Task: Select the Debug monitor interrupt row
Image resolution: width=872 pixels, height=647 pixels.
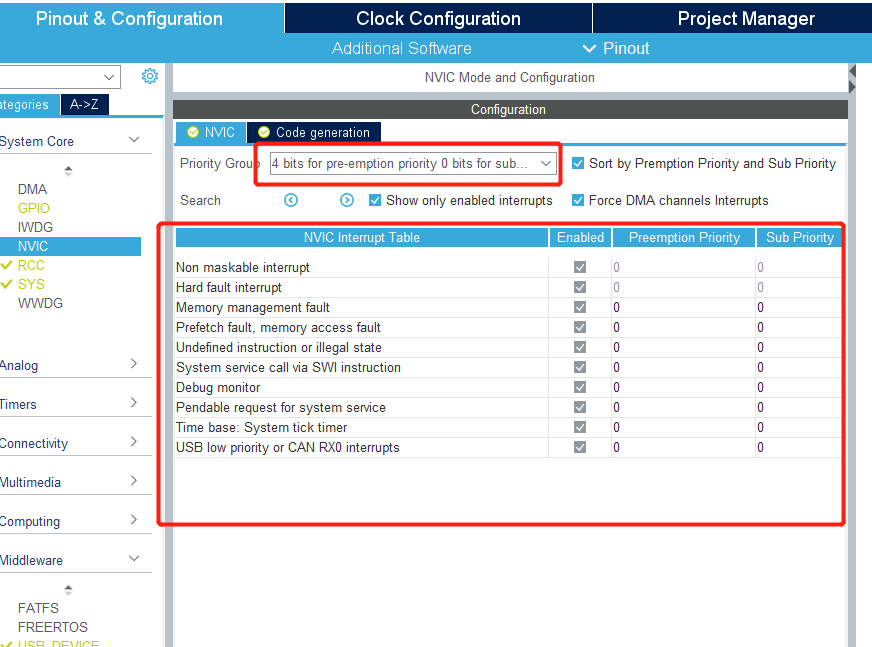Action: coord(508,387)
